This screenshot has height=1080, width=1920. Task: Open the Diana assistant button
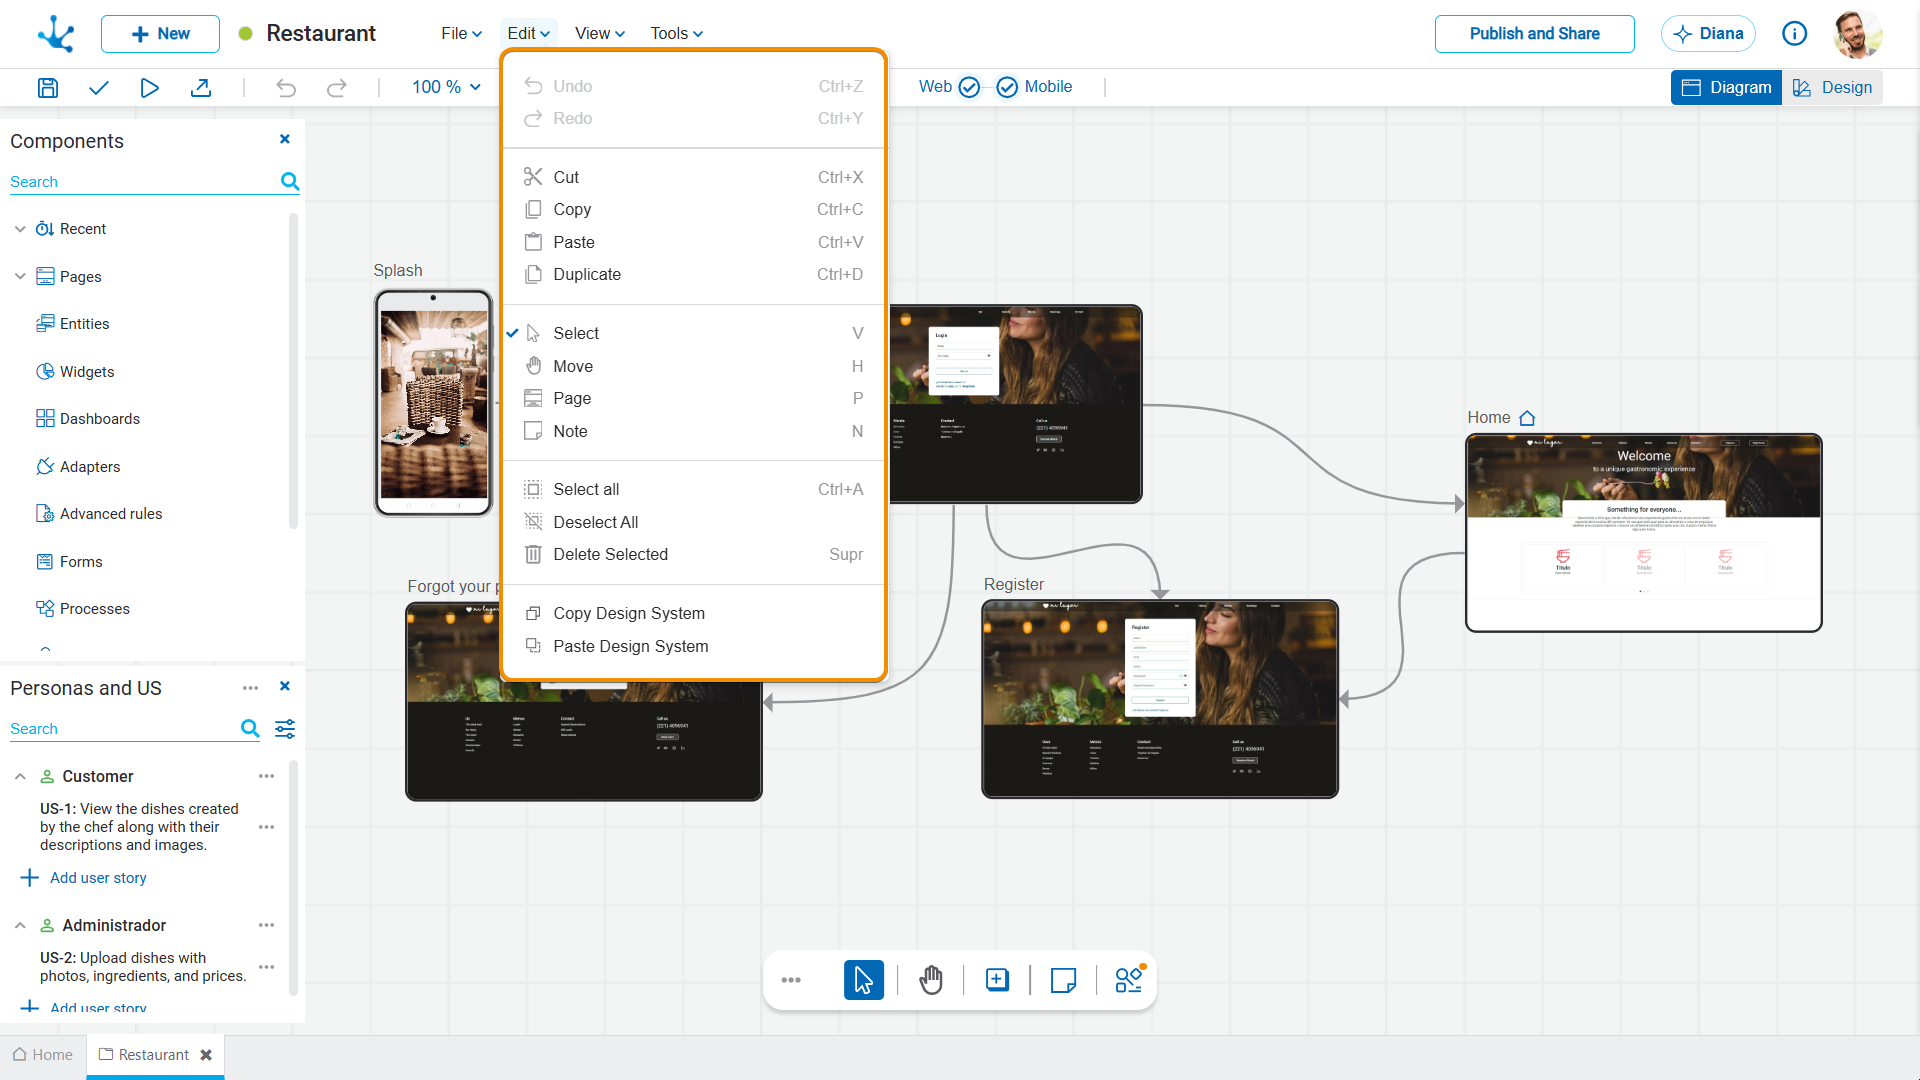pyautogui.click(x=1708, y=33)
